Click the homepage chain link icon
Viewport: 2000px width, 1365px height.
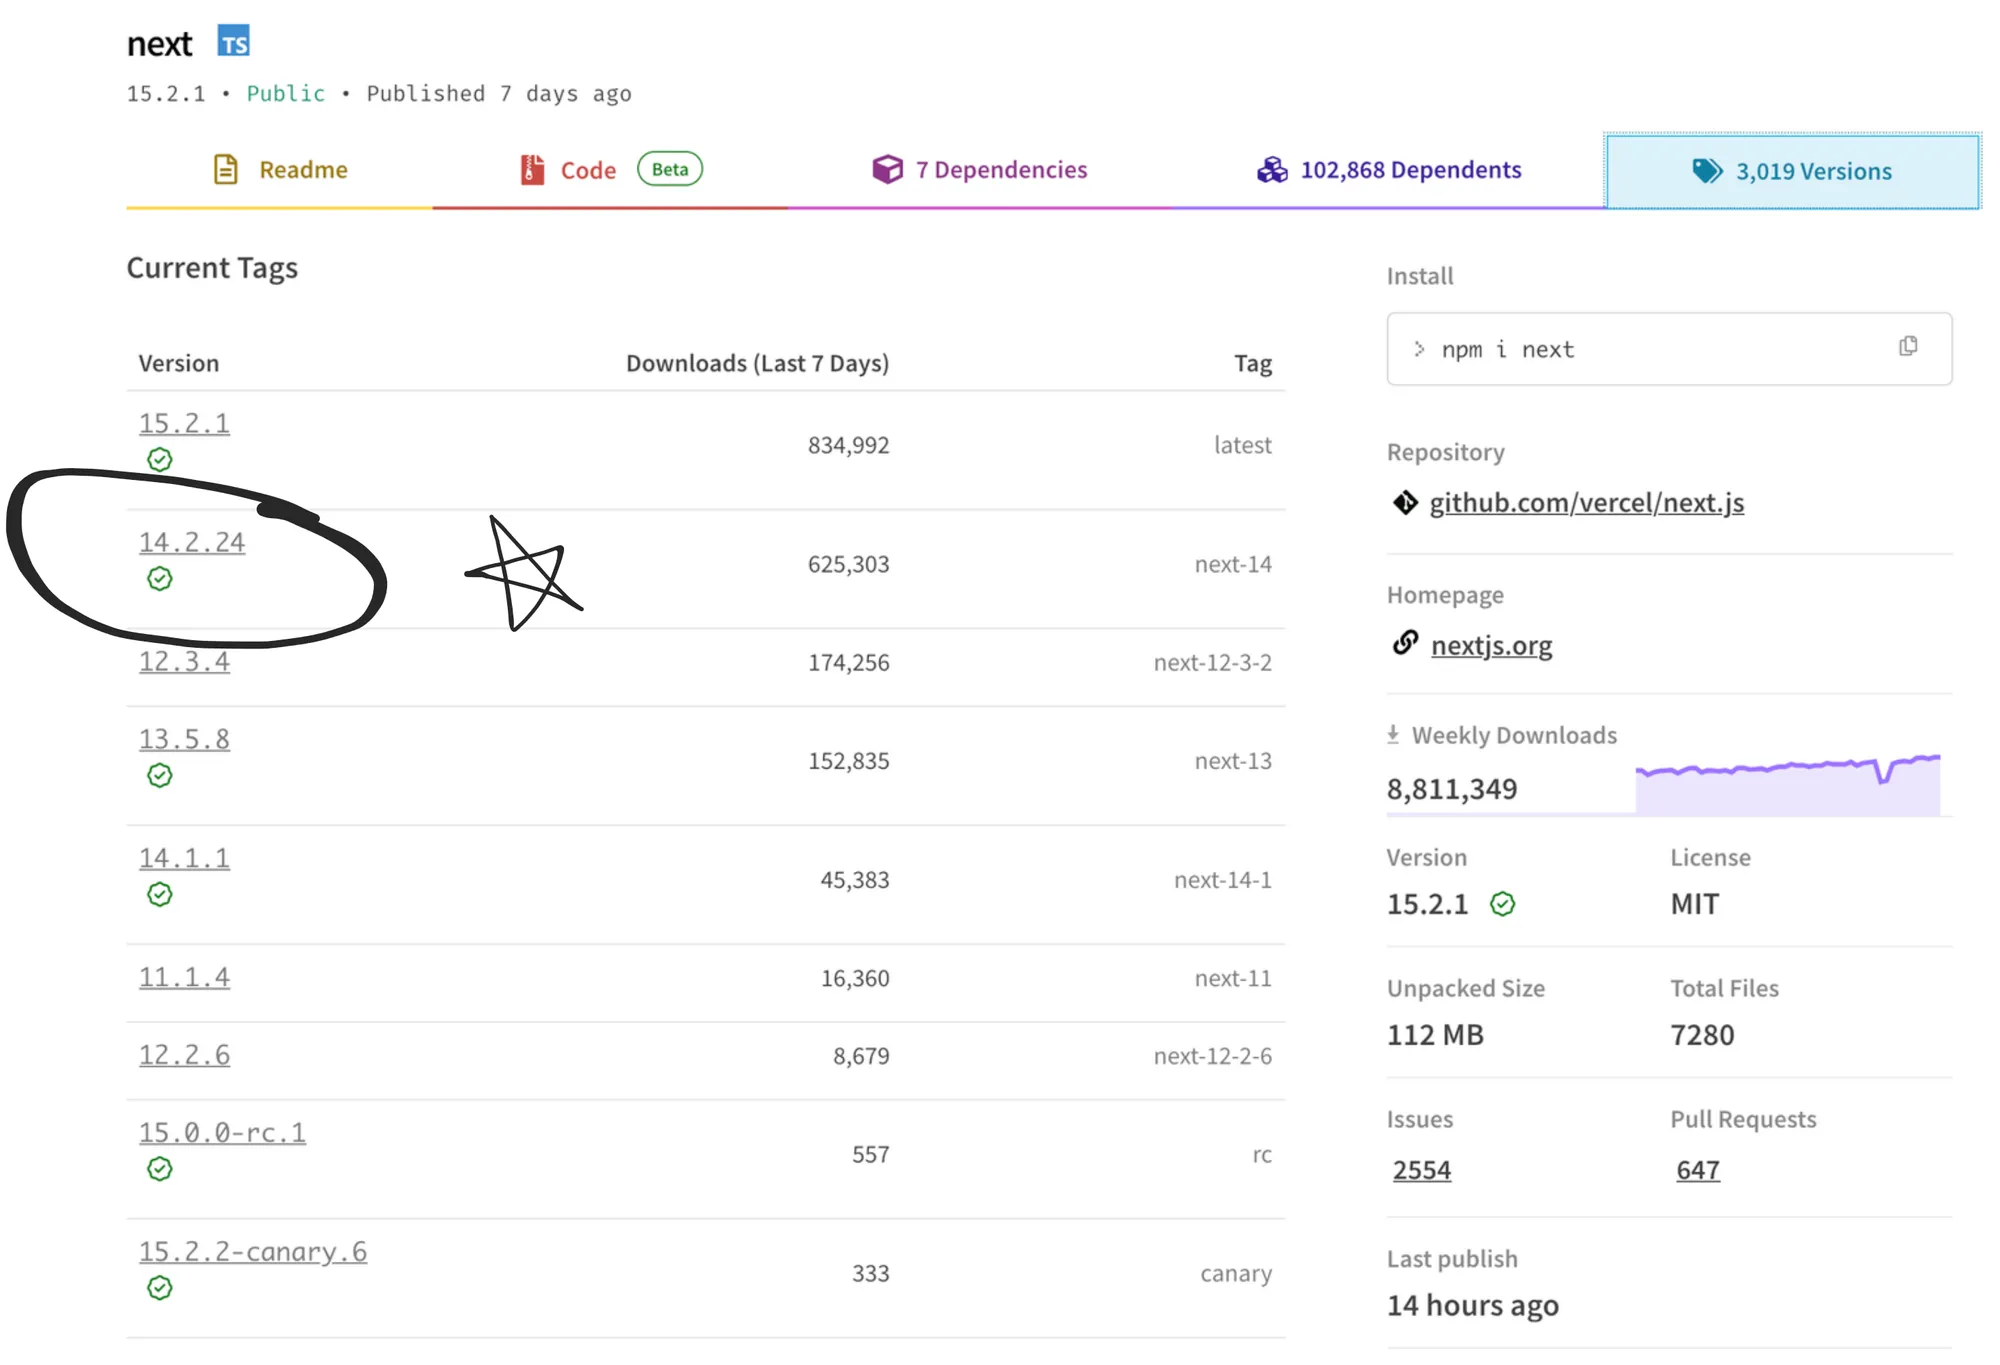pyautogui.click(x=1405, y=643)
